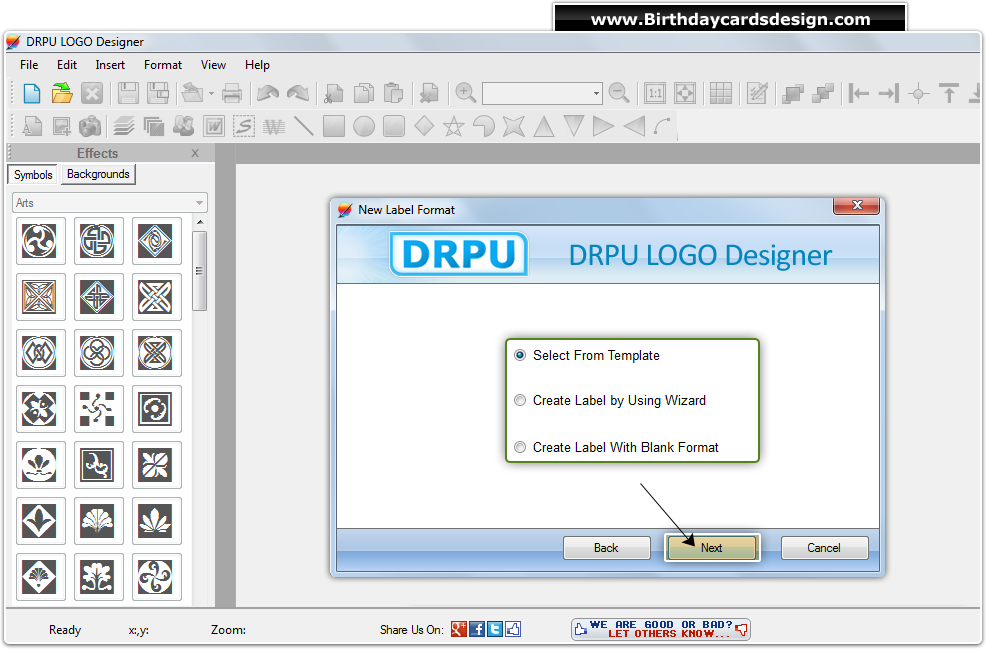Share on Twitter
Image resolution: width=986 pixels, height=649 pixels.
[x=495, y=629]
